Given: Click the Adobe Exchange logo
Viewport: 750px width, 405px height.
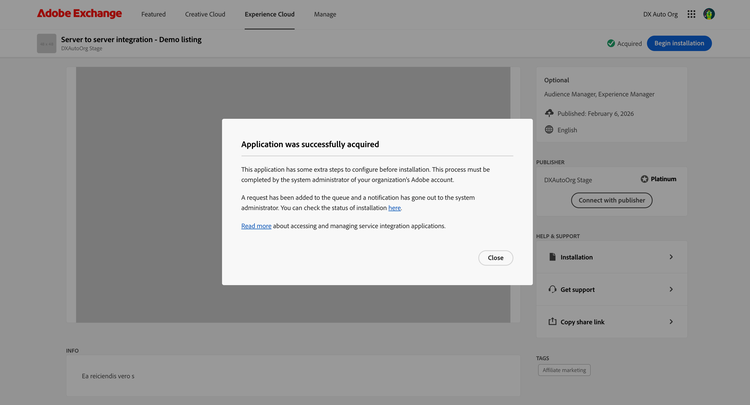Looking at the screenshot, I should coord(79,14).
